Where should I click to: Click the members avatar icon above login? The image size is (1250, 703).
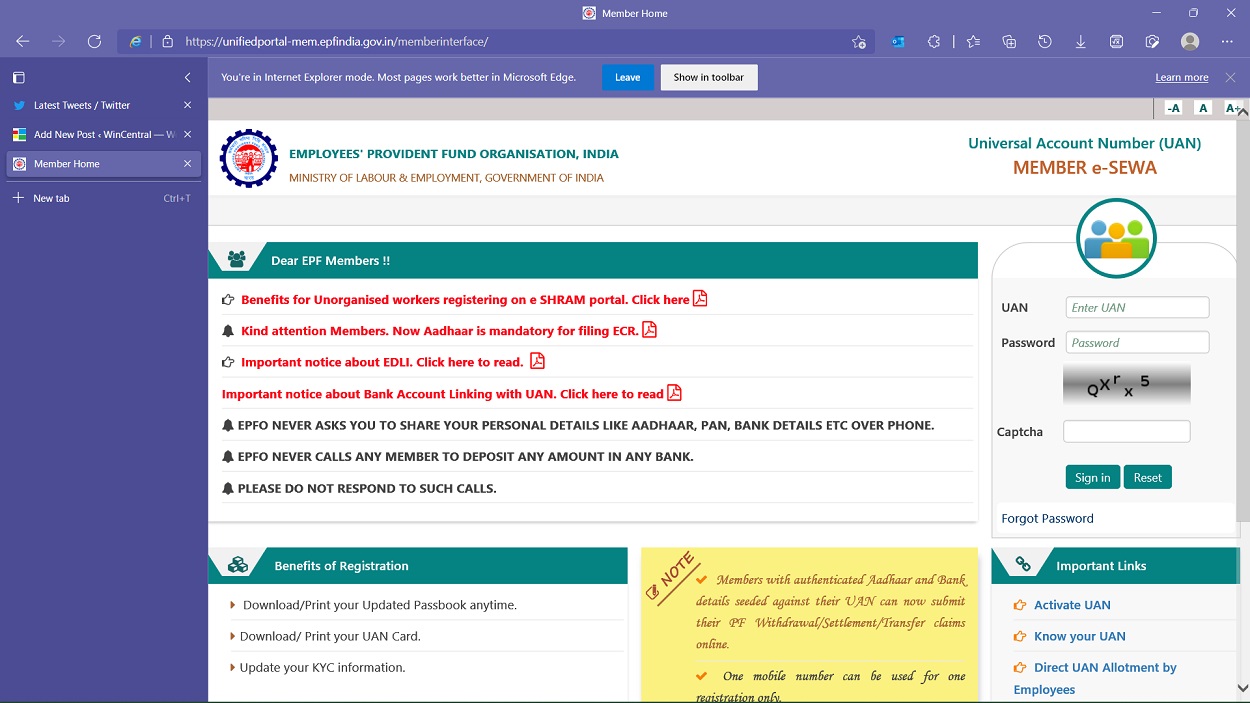tap(1116, 238)
